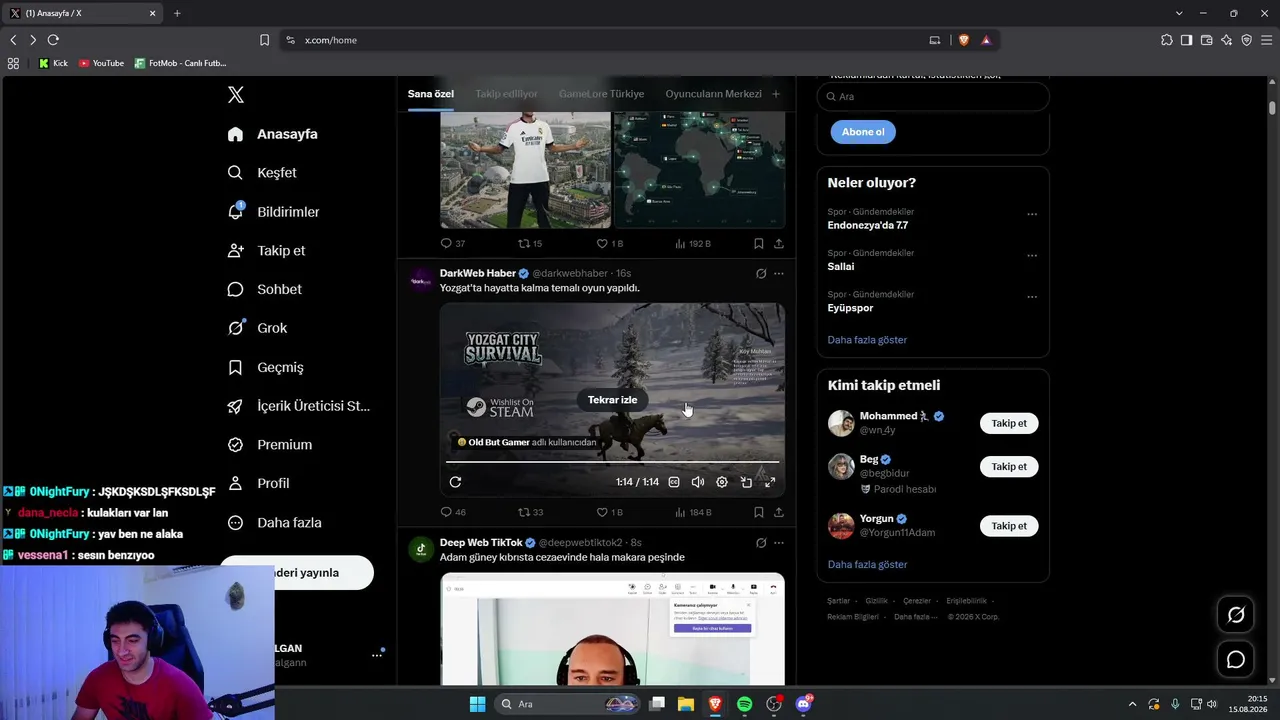The width and height of the screenshot is (1280, 720).
Task: Open Spotify from the taskbar
Action: click(x=744, y=704)
